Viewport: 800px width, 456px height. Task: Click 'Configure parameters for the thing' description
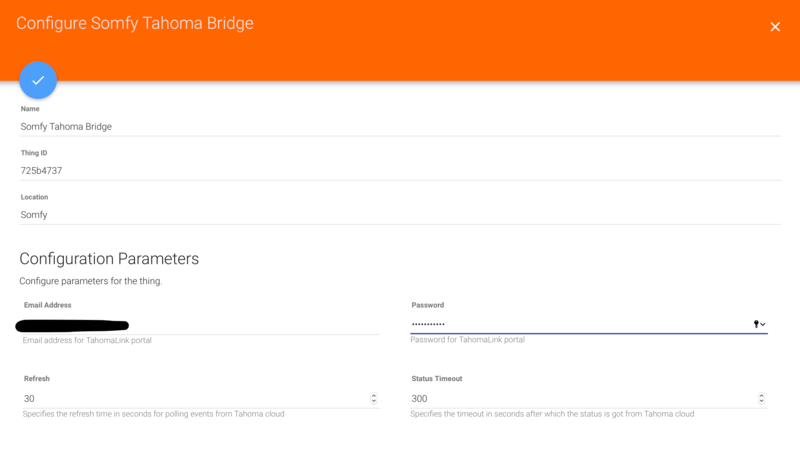(90, 281)
